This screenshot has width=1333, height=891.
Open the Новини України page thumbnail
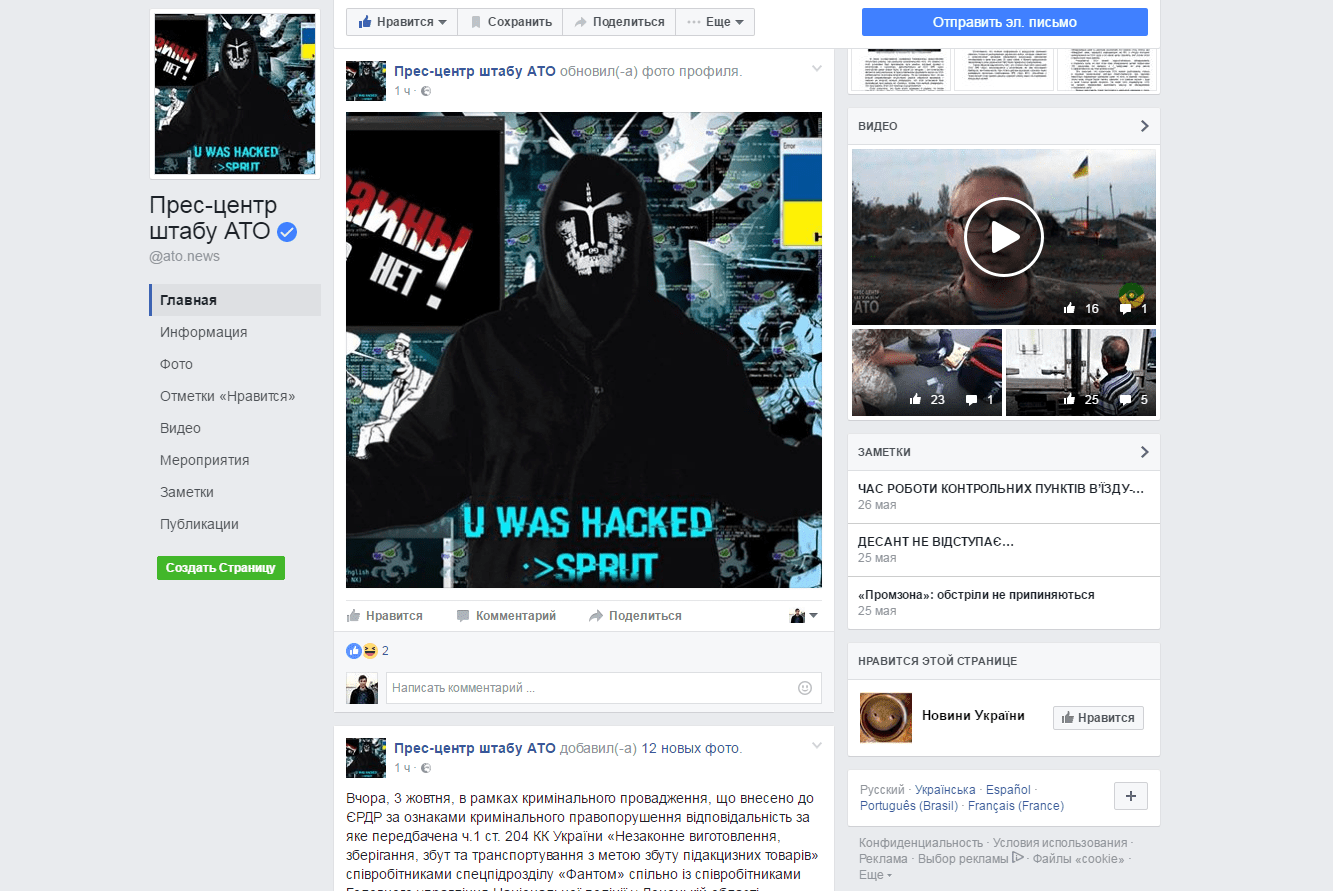point(886,718)
